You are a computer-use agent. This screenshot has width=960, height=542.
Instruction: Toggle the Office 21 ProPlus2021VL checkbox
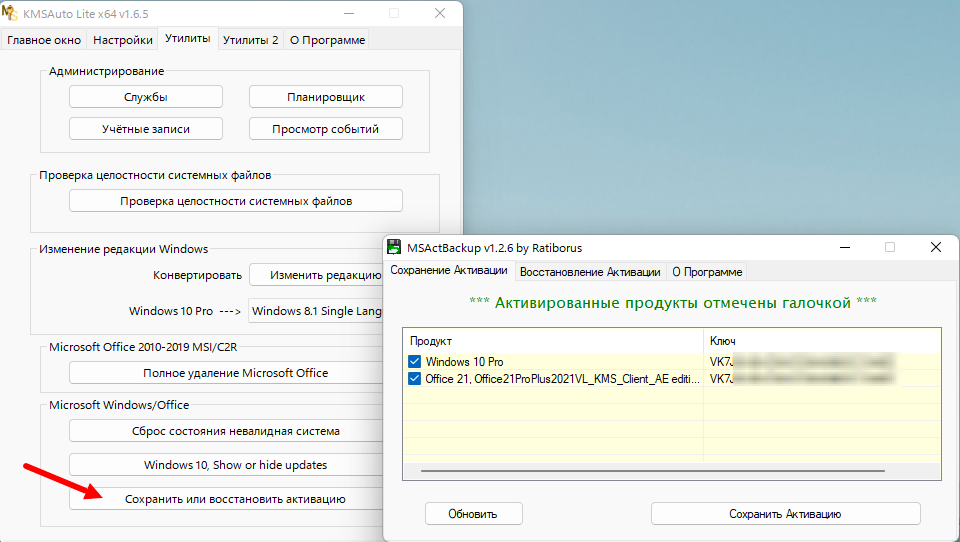[x=414, y=378]
